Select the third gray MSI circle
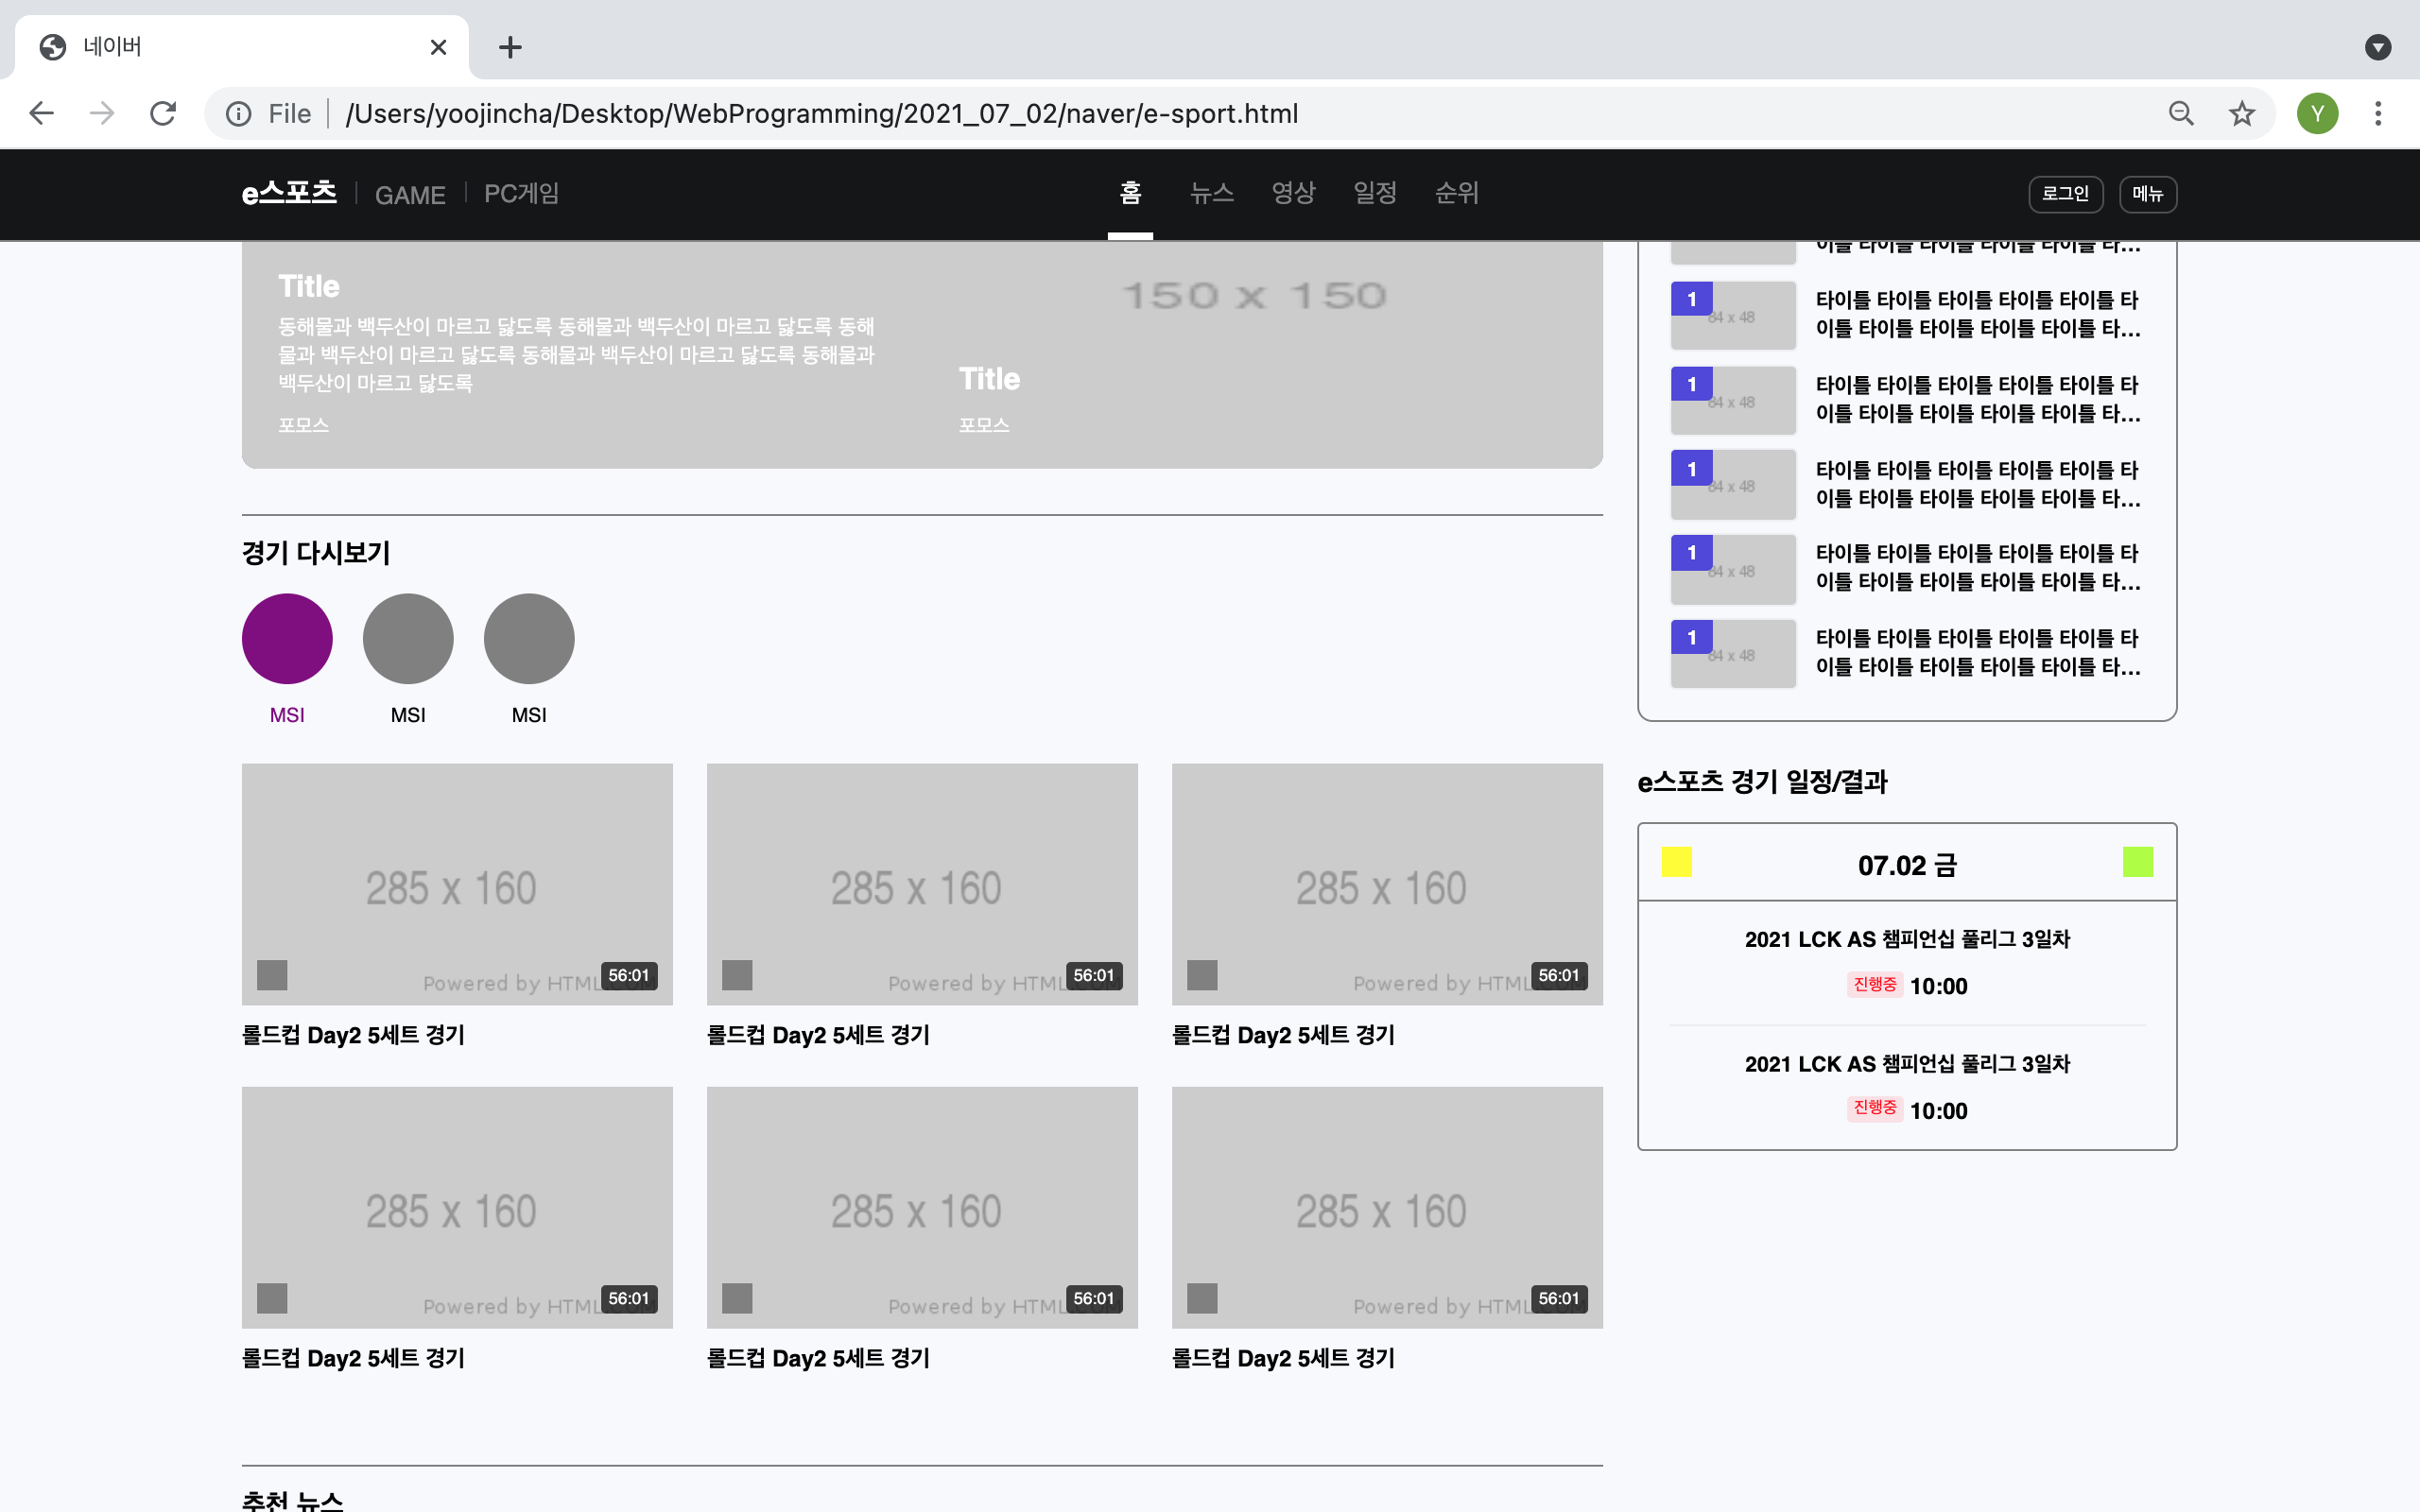This screenshot has height=1512, width=2420. (x=529, y=639)
